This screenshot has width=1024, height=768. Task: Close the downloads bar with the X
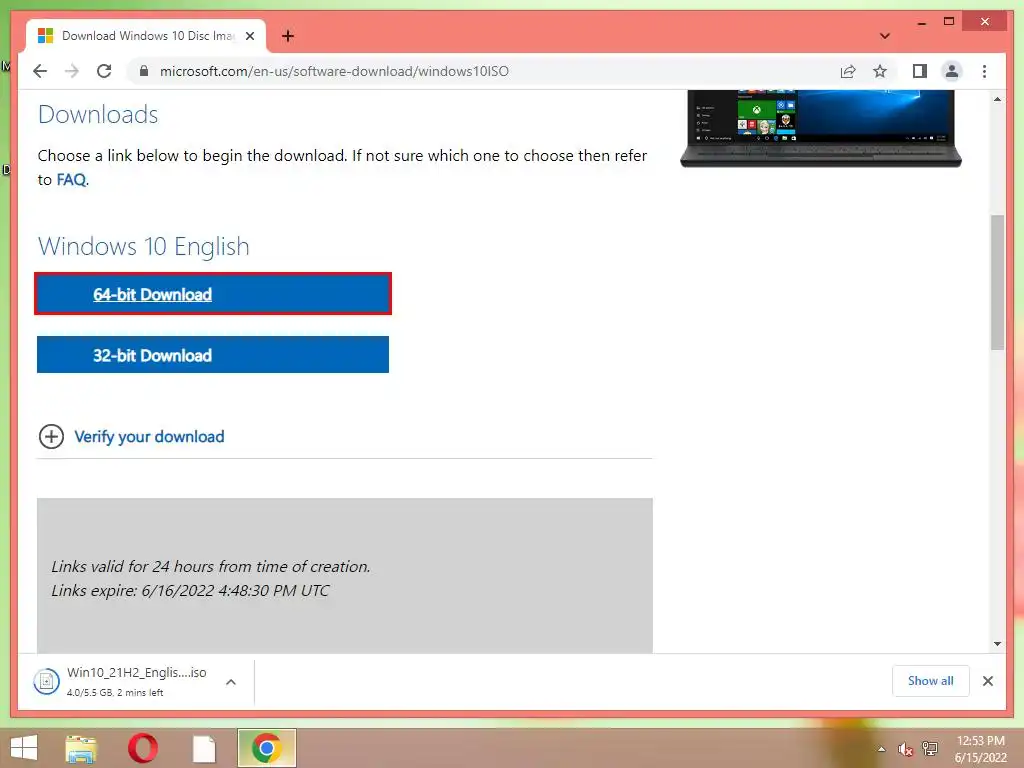click(987, 681)
